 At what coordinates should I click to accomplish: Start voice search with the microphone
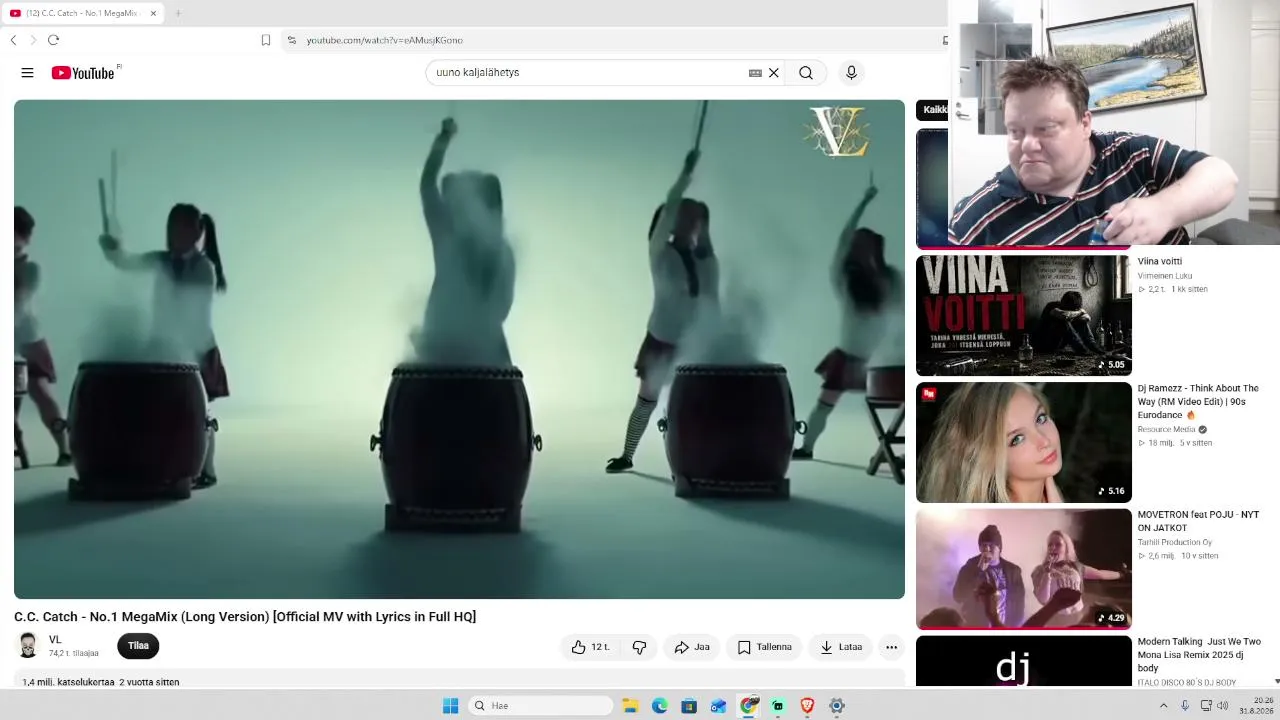(851, 73)
